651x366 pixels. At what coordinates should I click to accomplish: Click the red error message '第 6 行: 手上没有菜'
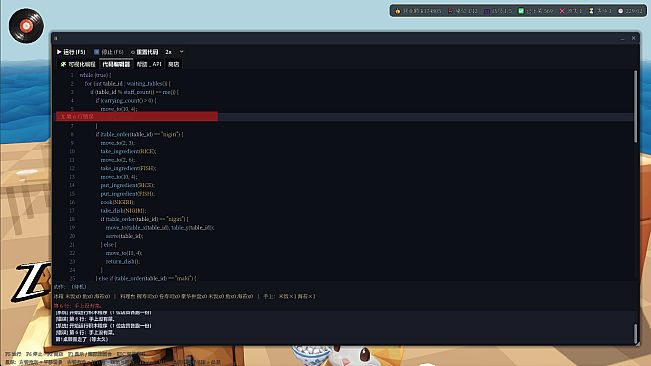click(78, 306)
